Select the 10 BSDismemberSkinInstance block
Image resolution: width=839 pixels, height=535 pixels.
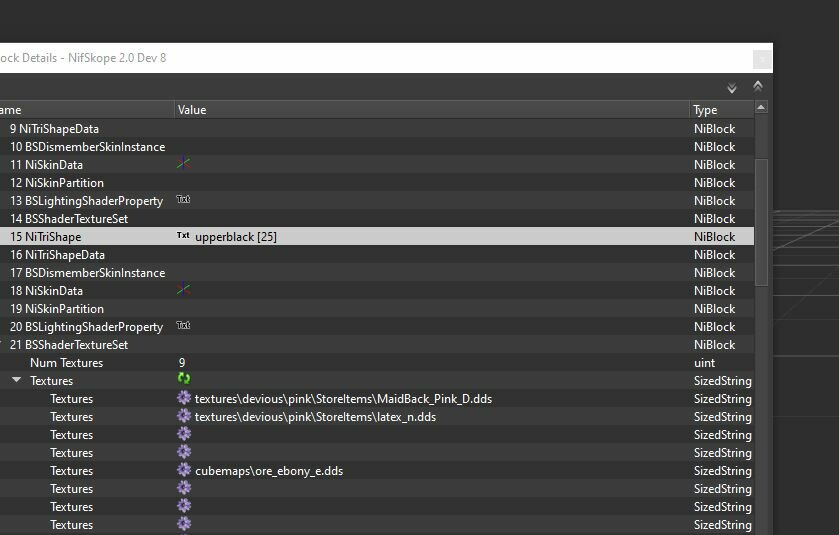tap(377, 147)
